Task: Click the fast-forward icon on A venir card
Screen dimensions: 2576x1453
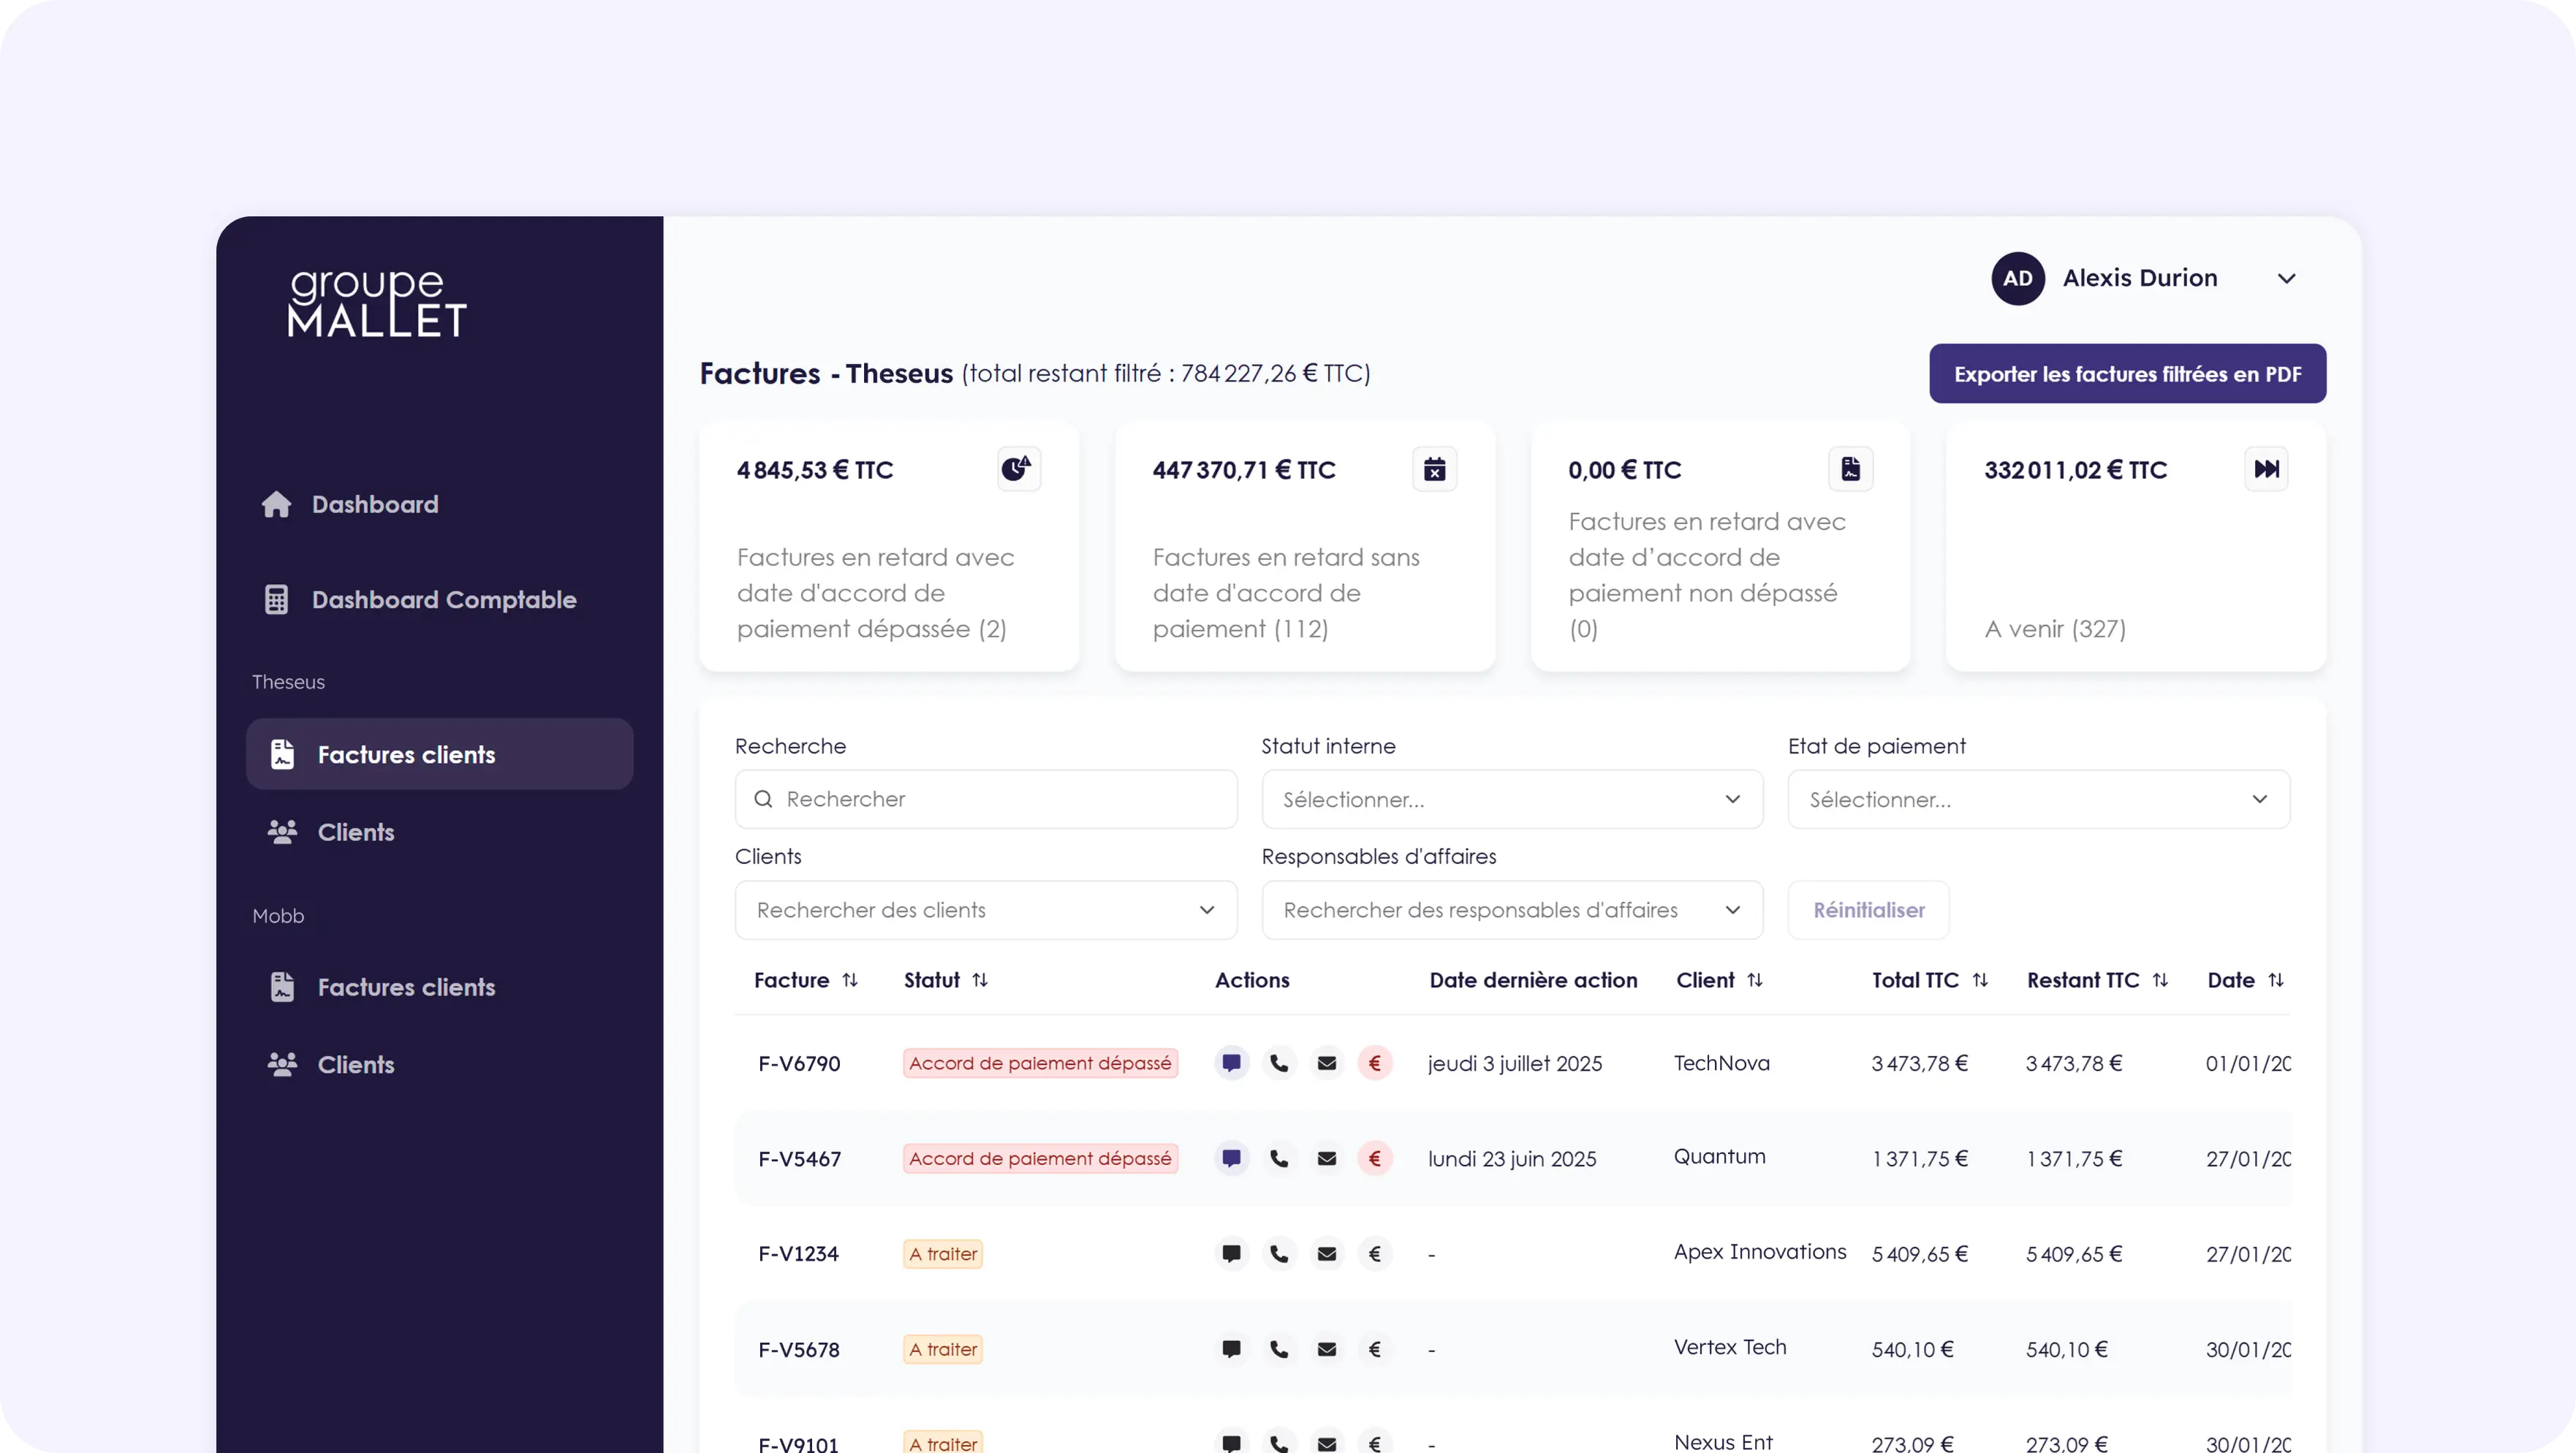Action: [x=2266, y=469]
